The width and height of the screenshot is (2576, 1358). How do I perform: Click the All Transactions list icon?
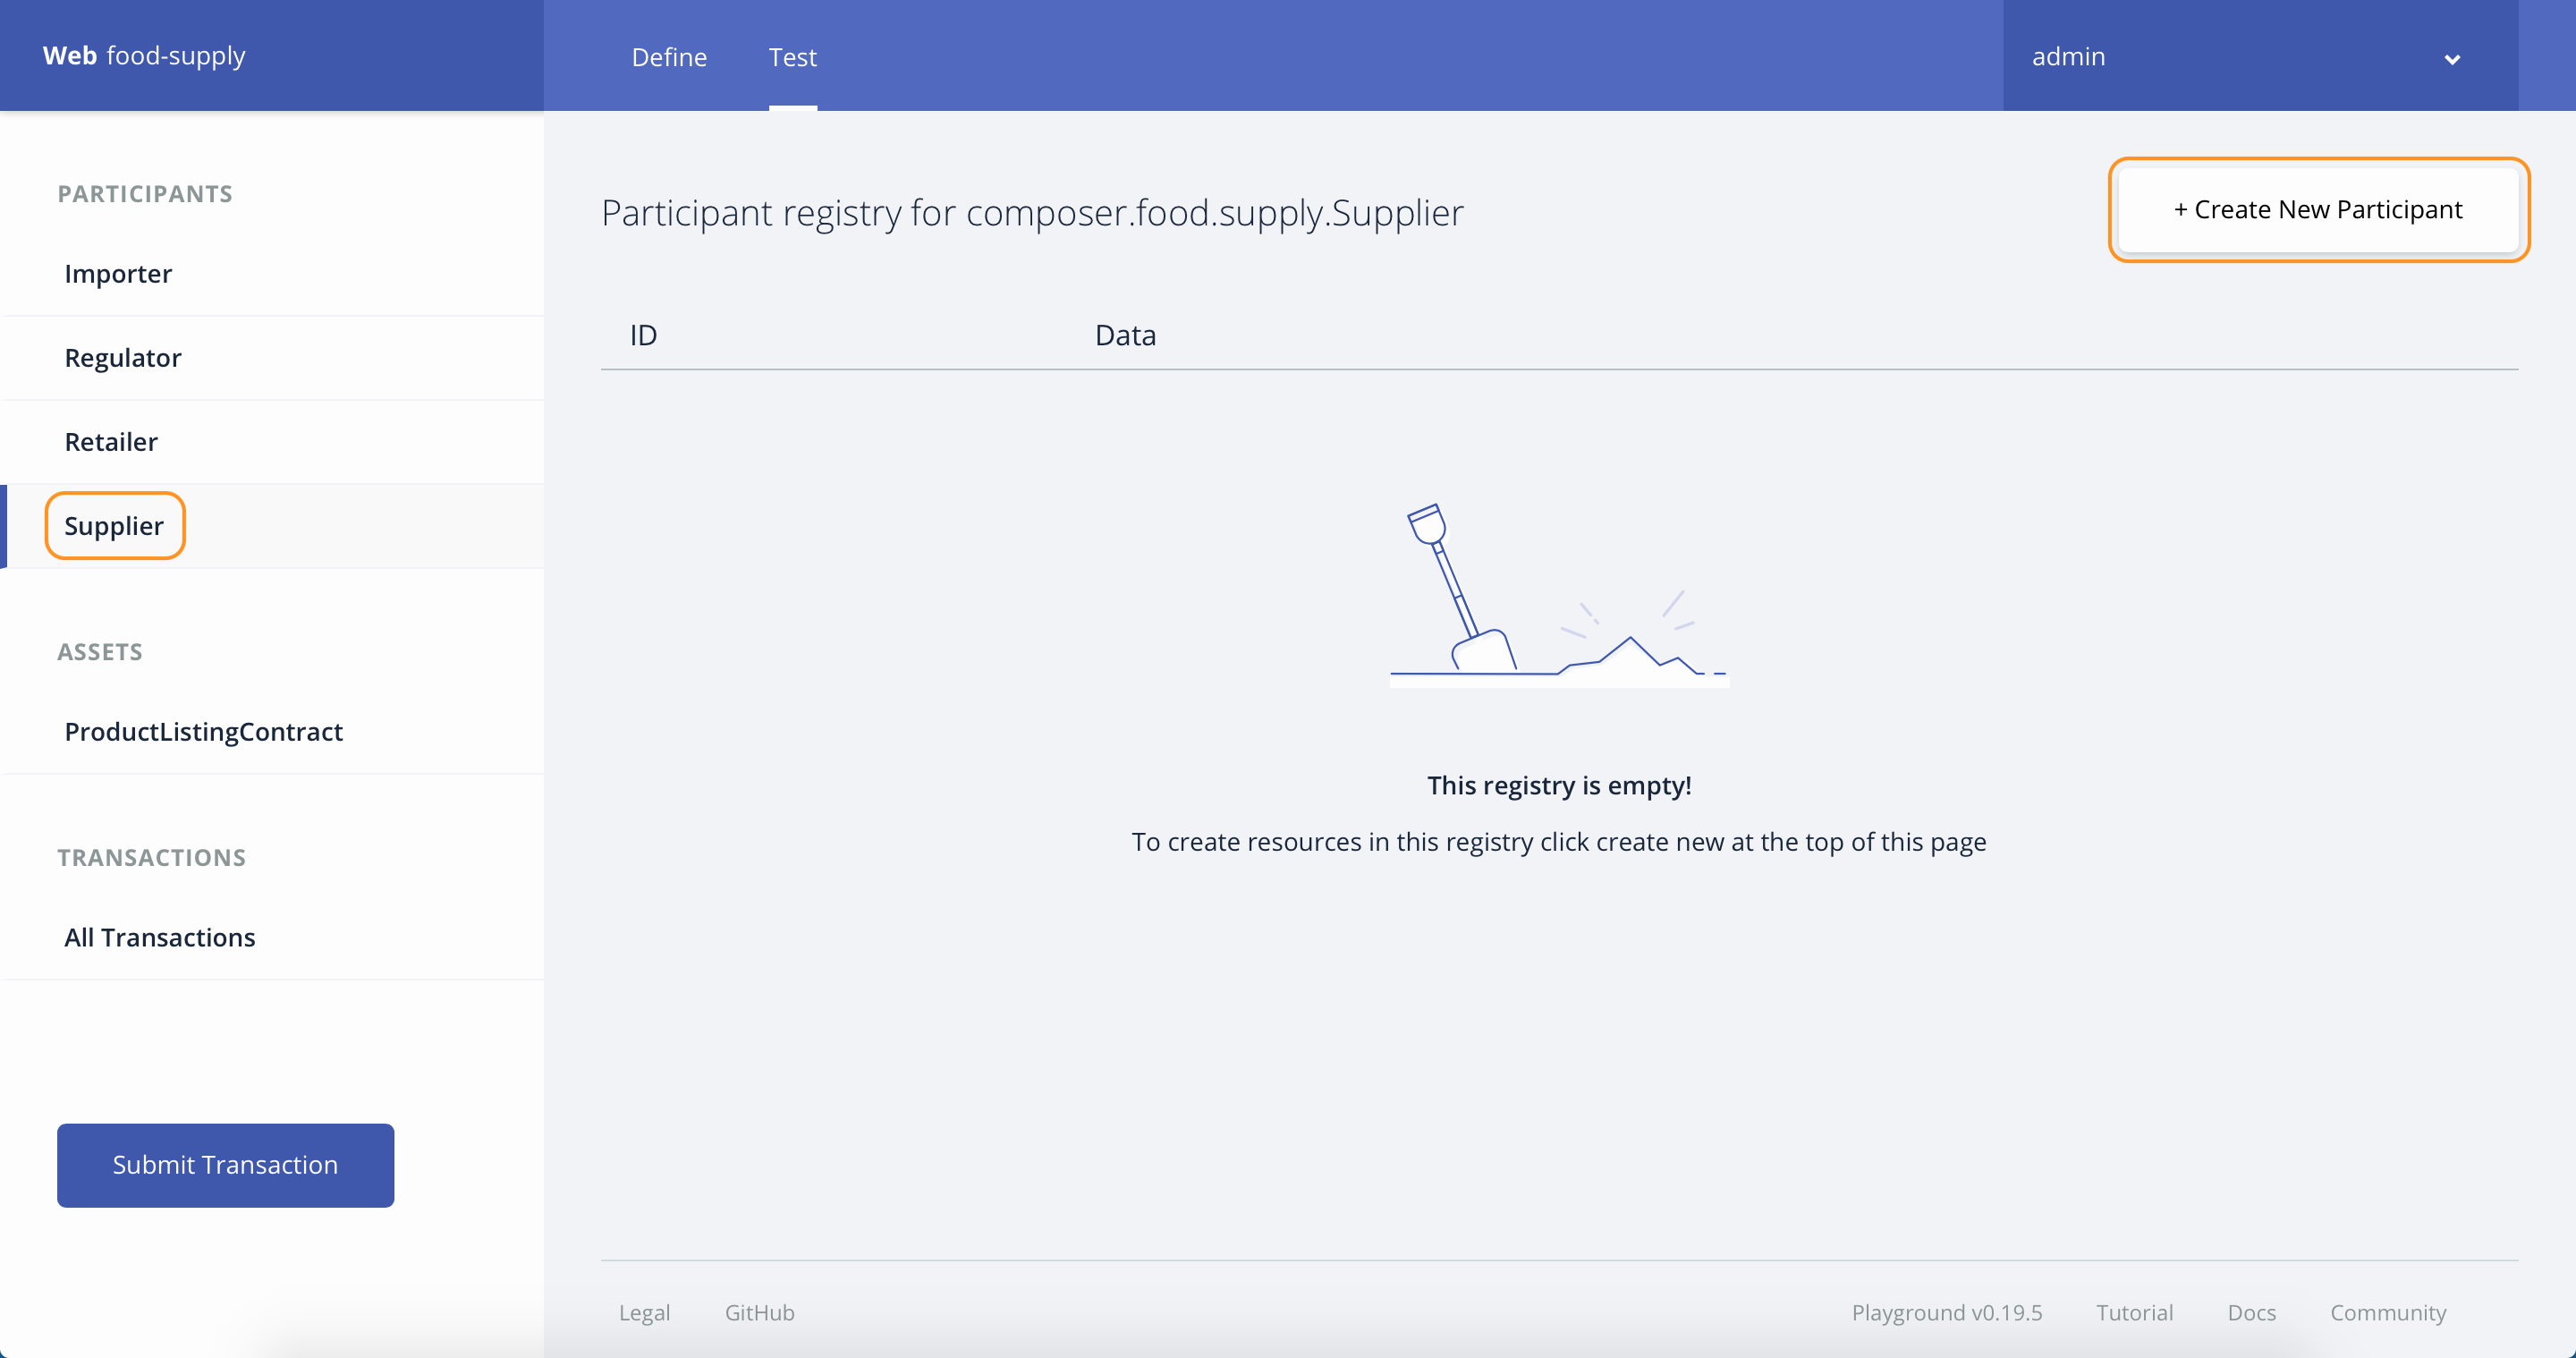point(160,938)
